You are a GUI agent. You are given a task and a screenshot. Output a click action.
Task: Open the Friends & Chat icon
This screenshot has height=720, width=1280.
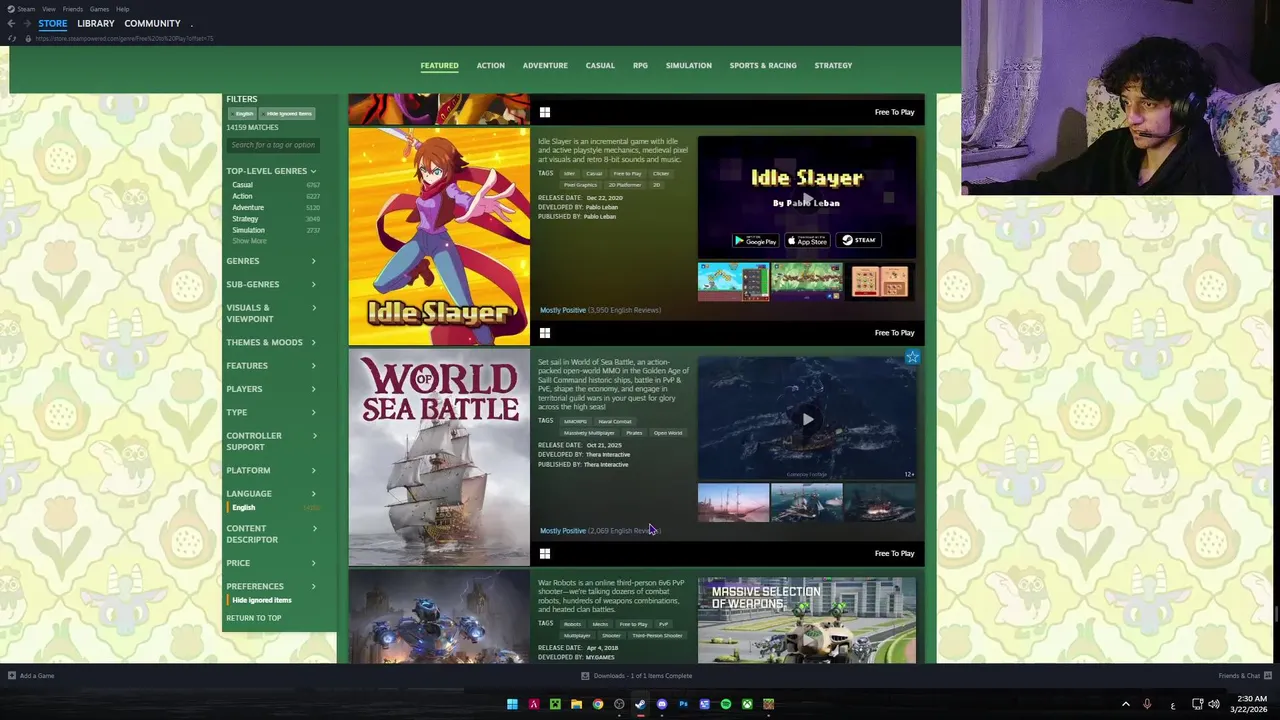coord(1268,676)
